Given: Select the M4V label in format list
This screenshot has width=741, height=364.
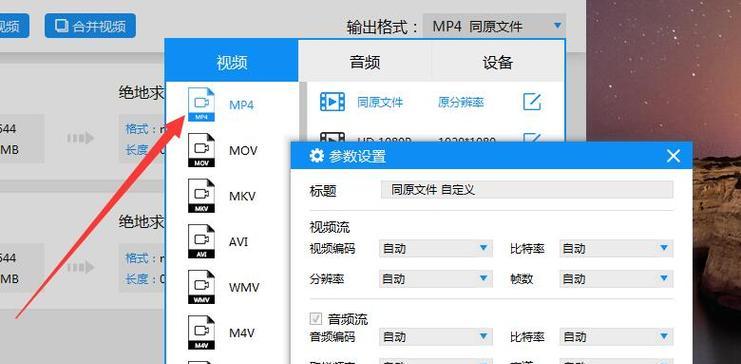Looking at the screenshot, I should click(x=242, y=332).
